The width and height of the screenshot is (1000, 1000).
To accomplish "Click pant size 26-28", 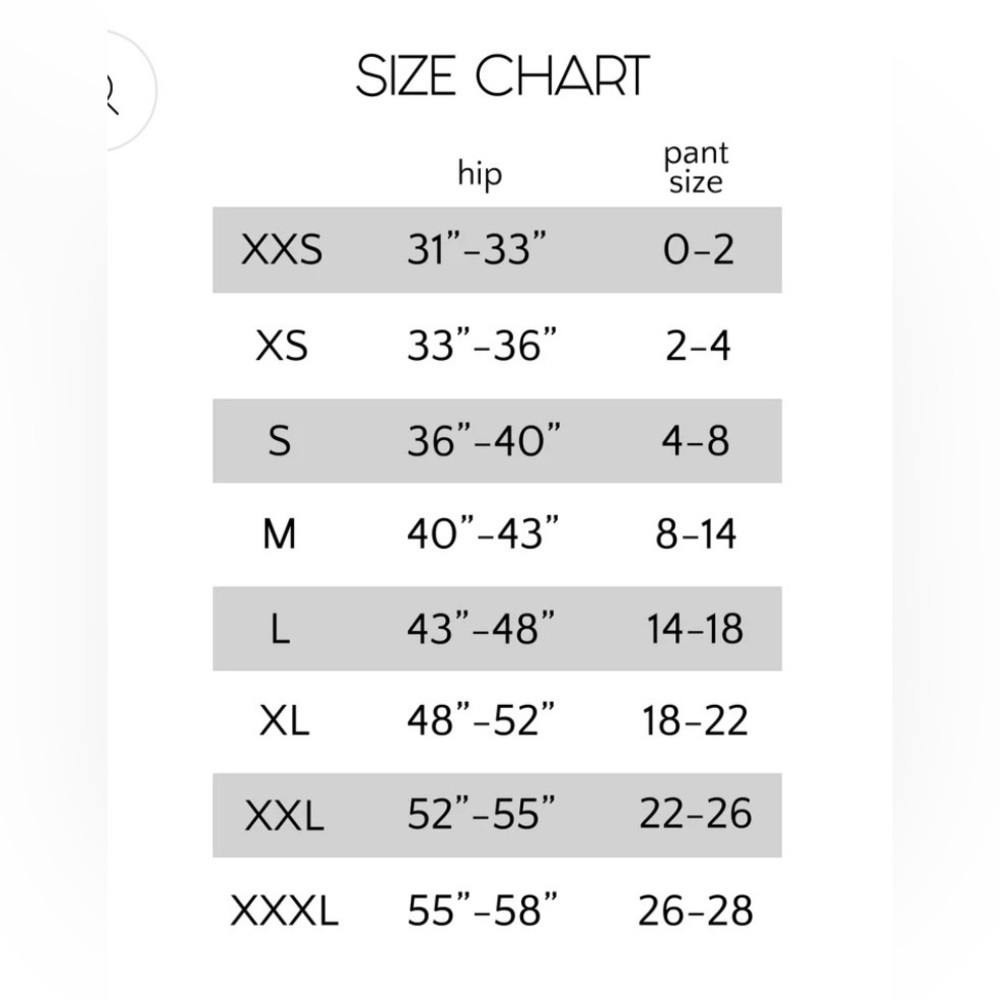I will (696, 911).
